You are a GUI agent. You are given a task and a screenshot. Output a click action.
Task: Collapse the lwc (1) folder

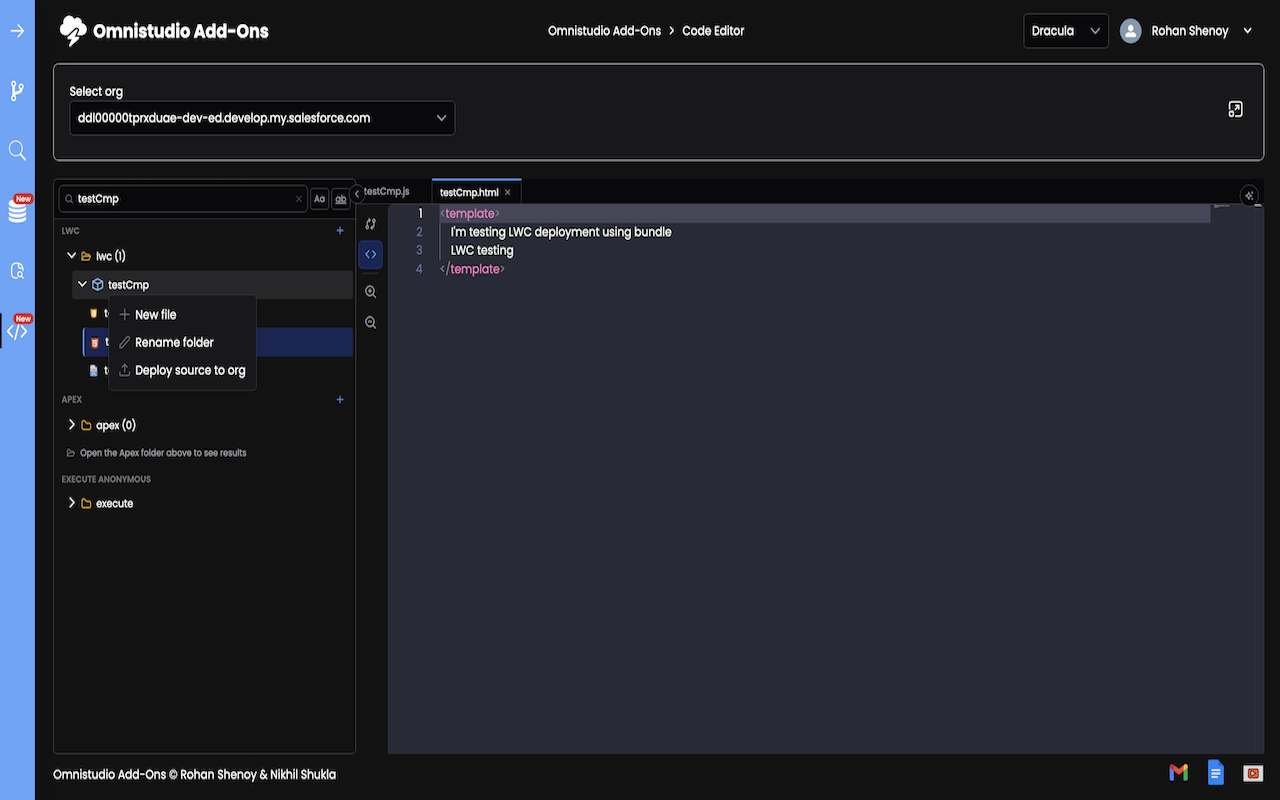coord(72,256)
